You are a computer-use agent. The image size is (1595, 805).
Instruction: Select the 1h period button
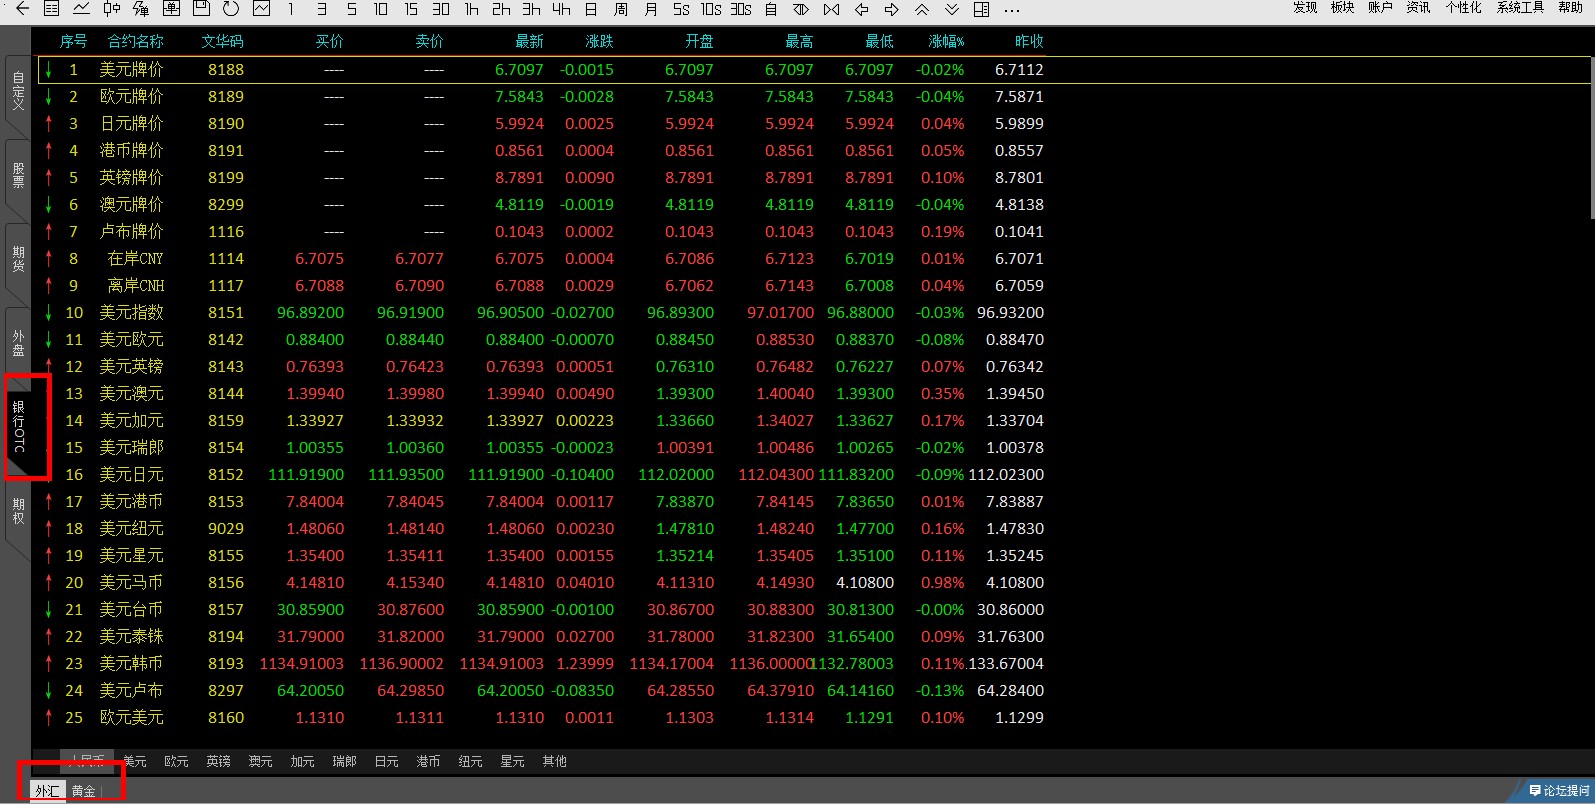[x=471, y=9]
